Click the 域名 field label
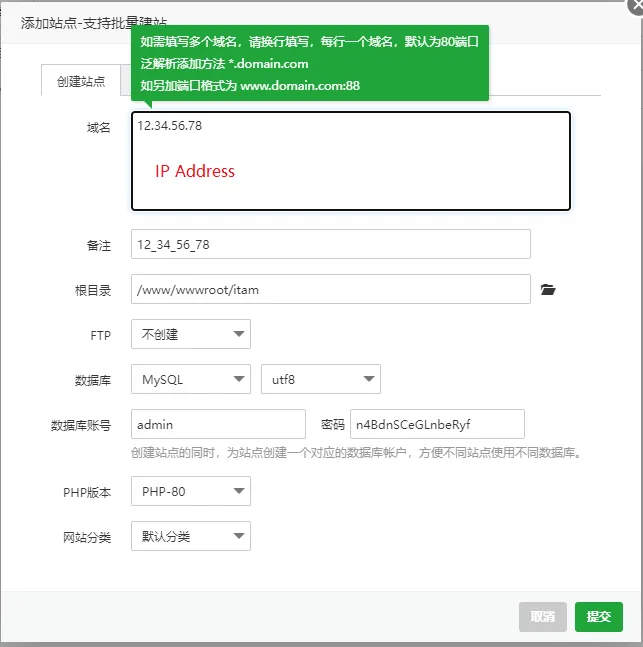The width and height of the screenshot is (643, 647). (99, 128)
